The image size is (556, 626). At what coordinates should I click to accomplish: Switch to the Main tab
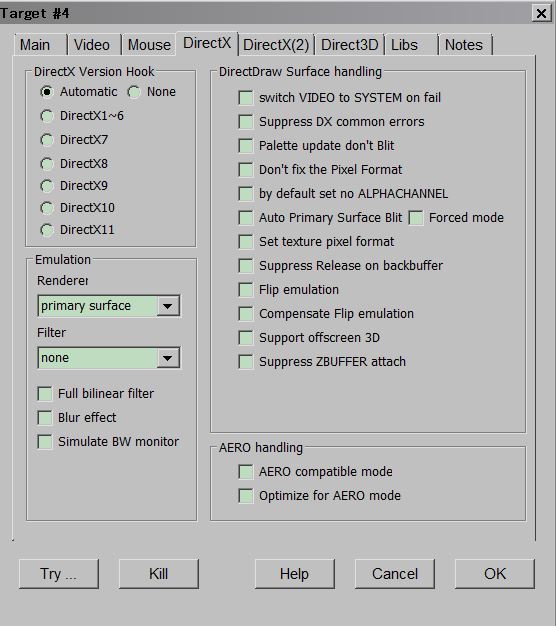(x=40, y=44)
